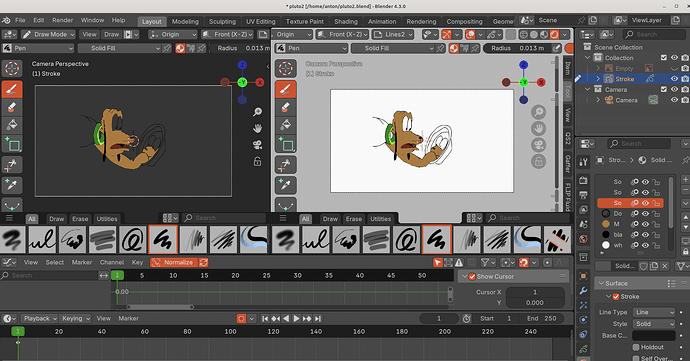
Task: Click the zoom magnifier icon in left viewport
Action: [257, 112]
